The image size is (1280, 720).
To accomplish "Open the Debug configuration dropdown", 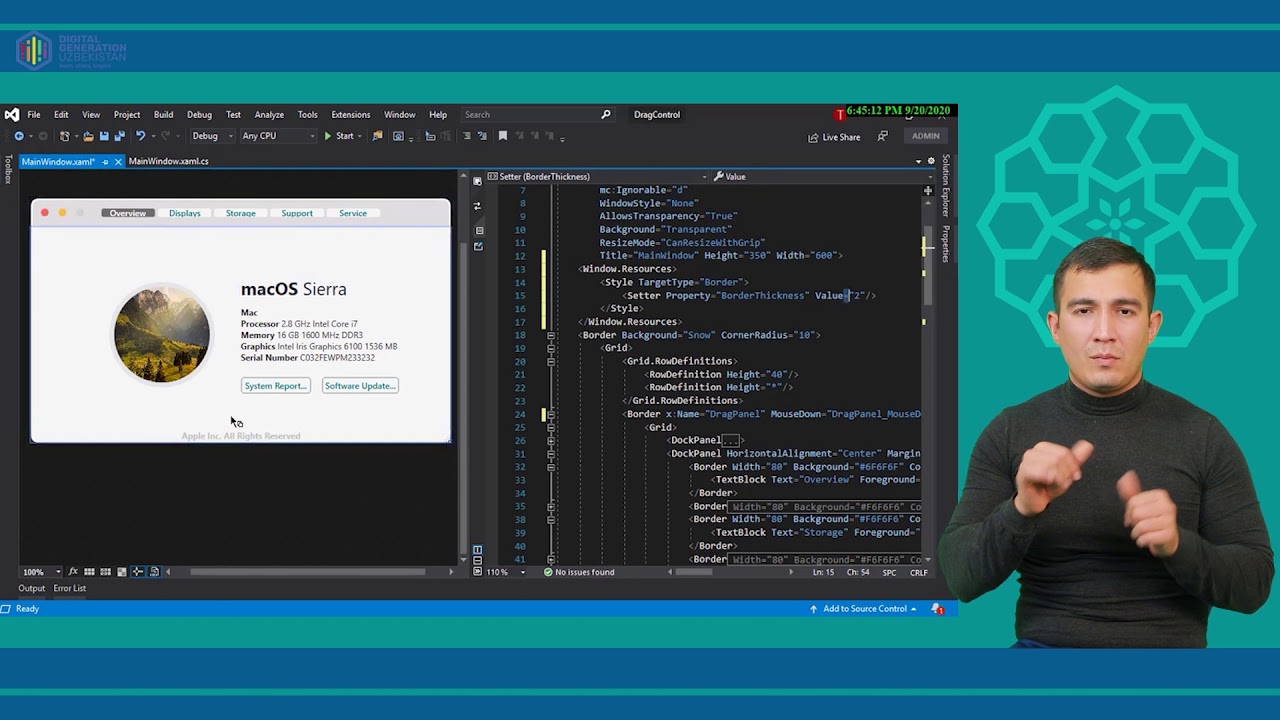I will click(x=212, y=136).
